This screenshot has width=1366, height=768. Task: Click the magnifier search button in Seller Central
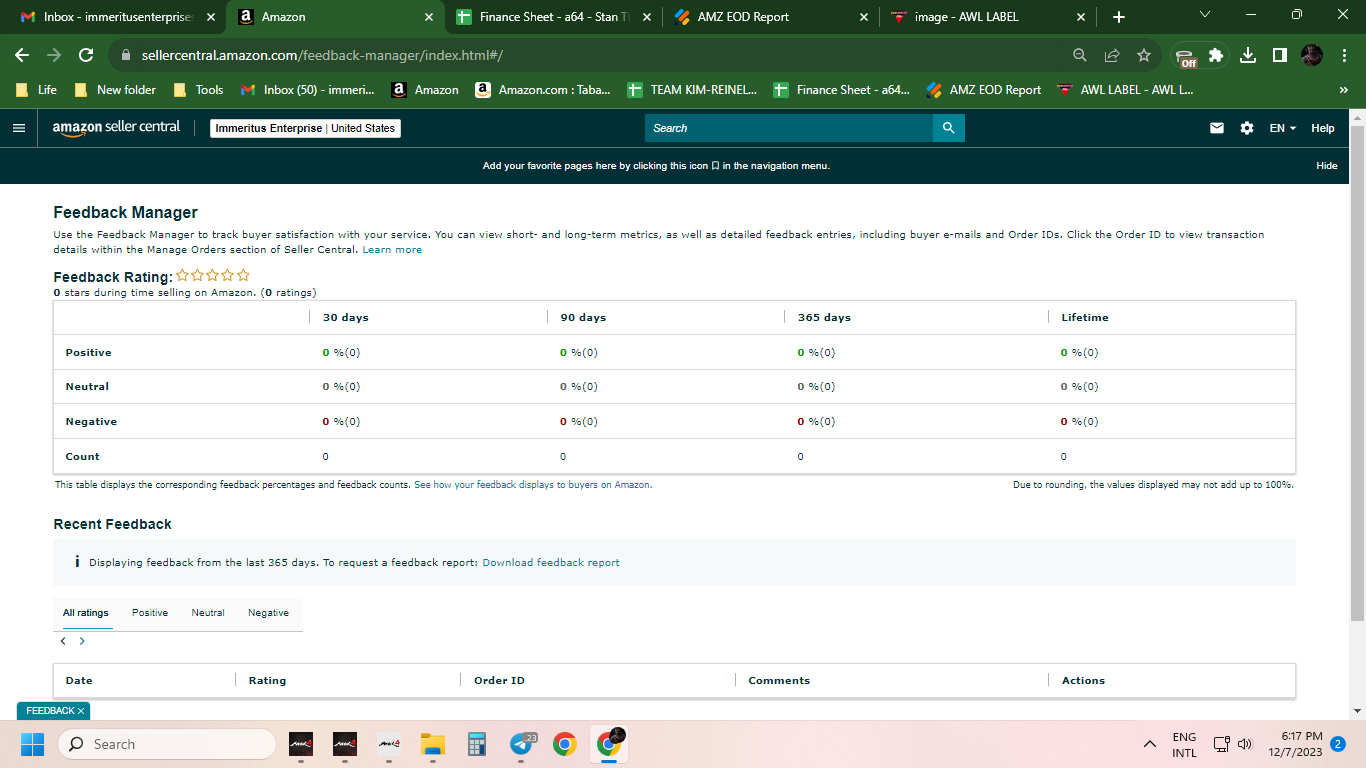click(948, 128)
